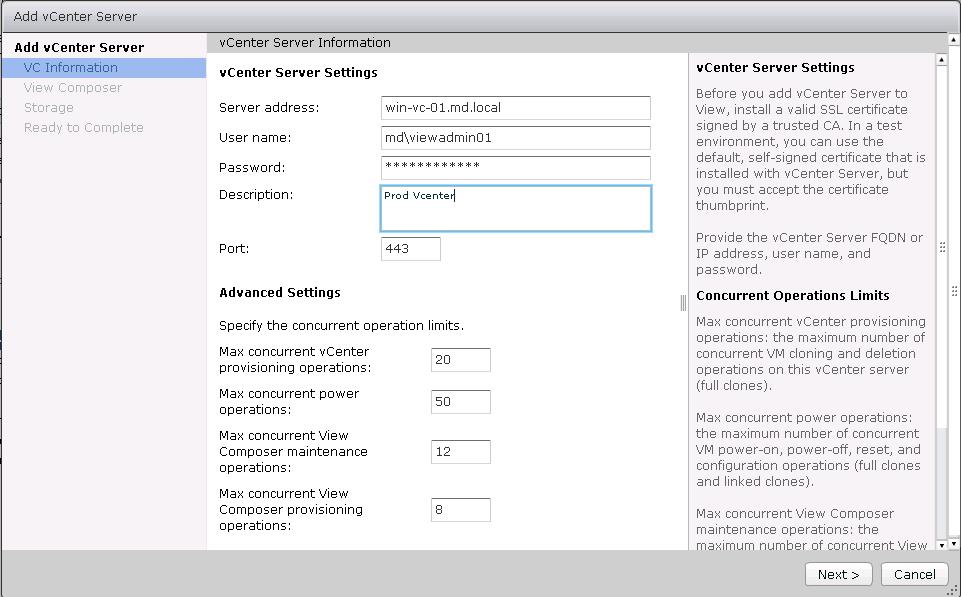This screenshot has height=597, width=961.
Task: Click the Next button
Action: click(838, 574)
